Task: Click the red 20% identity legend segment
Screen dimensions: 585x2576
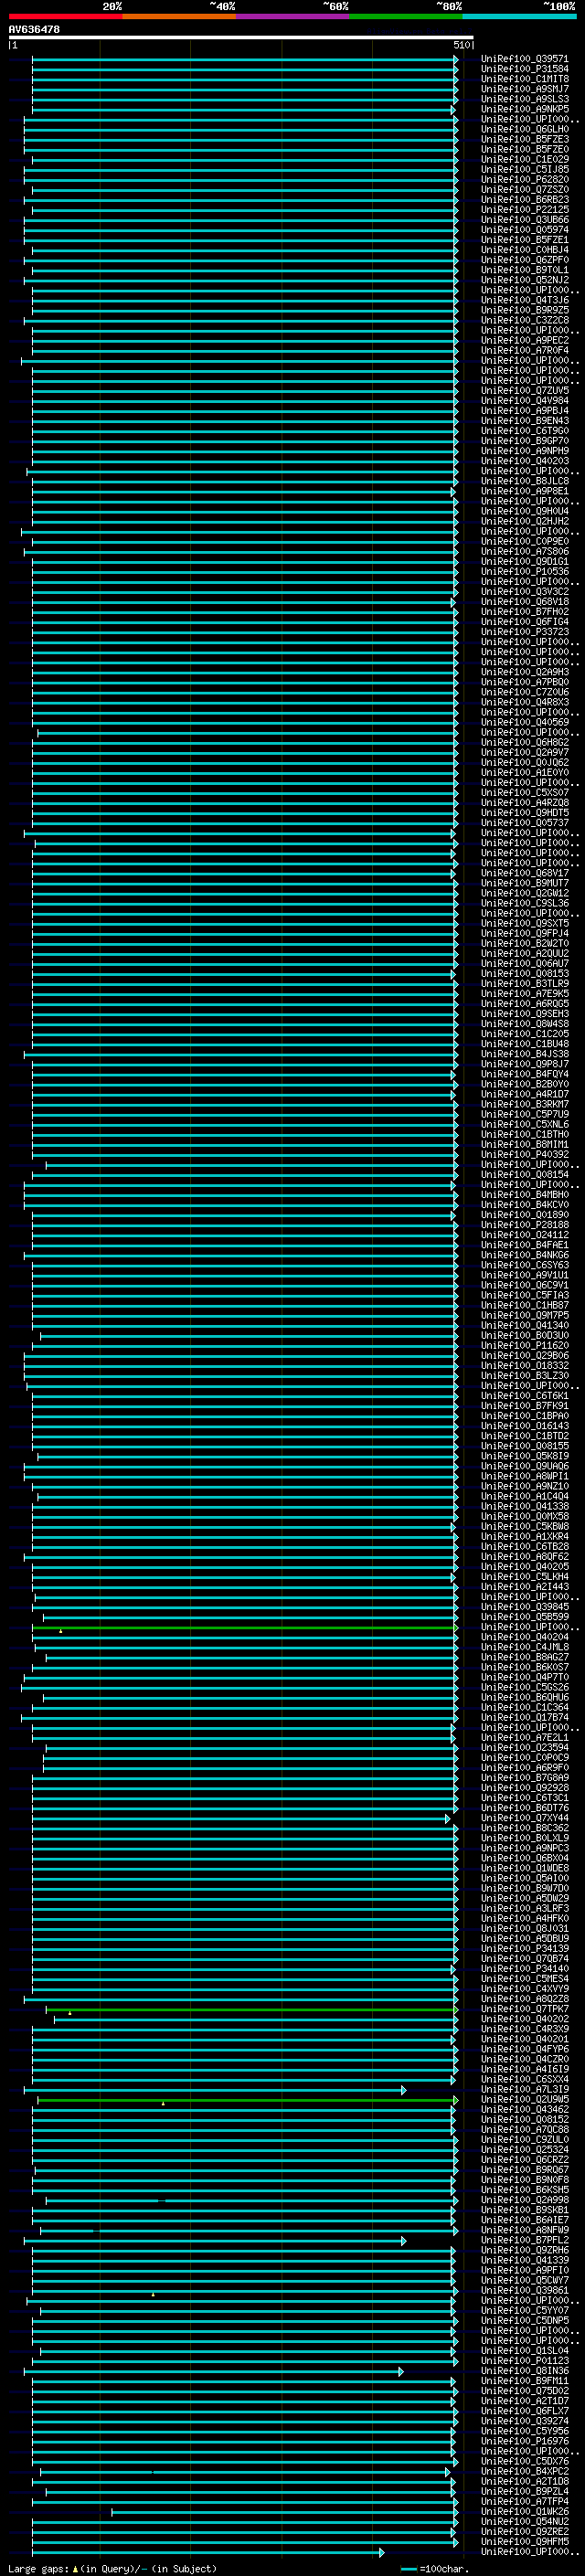Action: click(65, 16)
